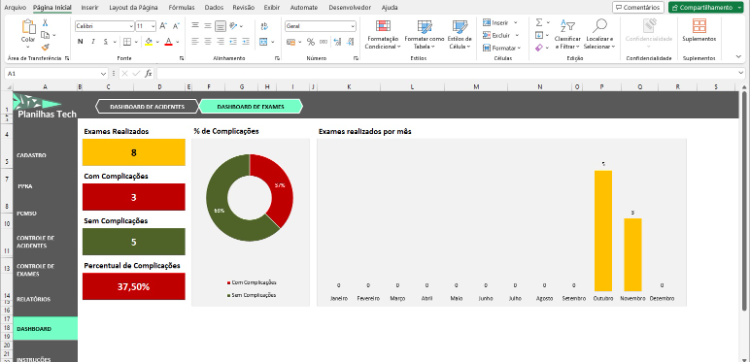The width and height of the screenshot is (750, 362).
Task: Switch to the Desenvolvedor tab
Action: 350,8
